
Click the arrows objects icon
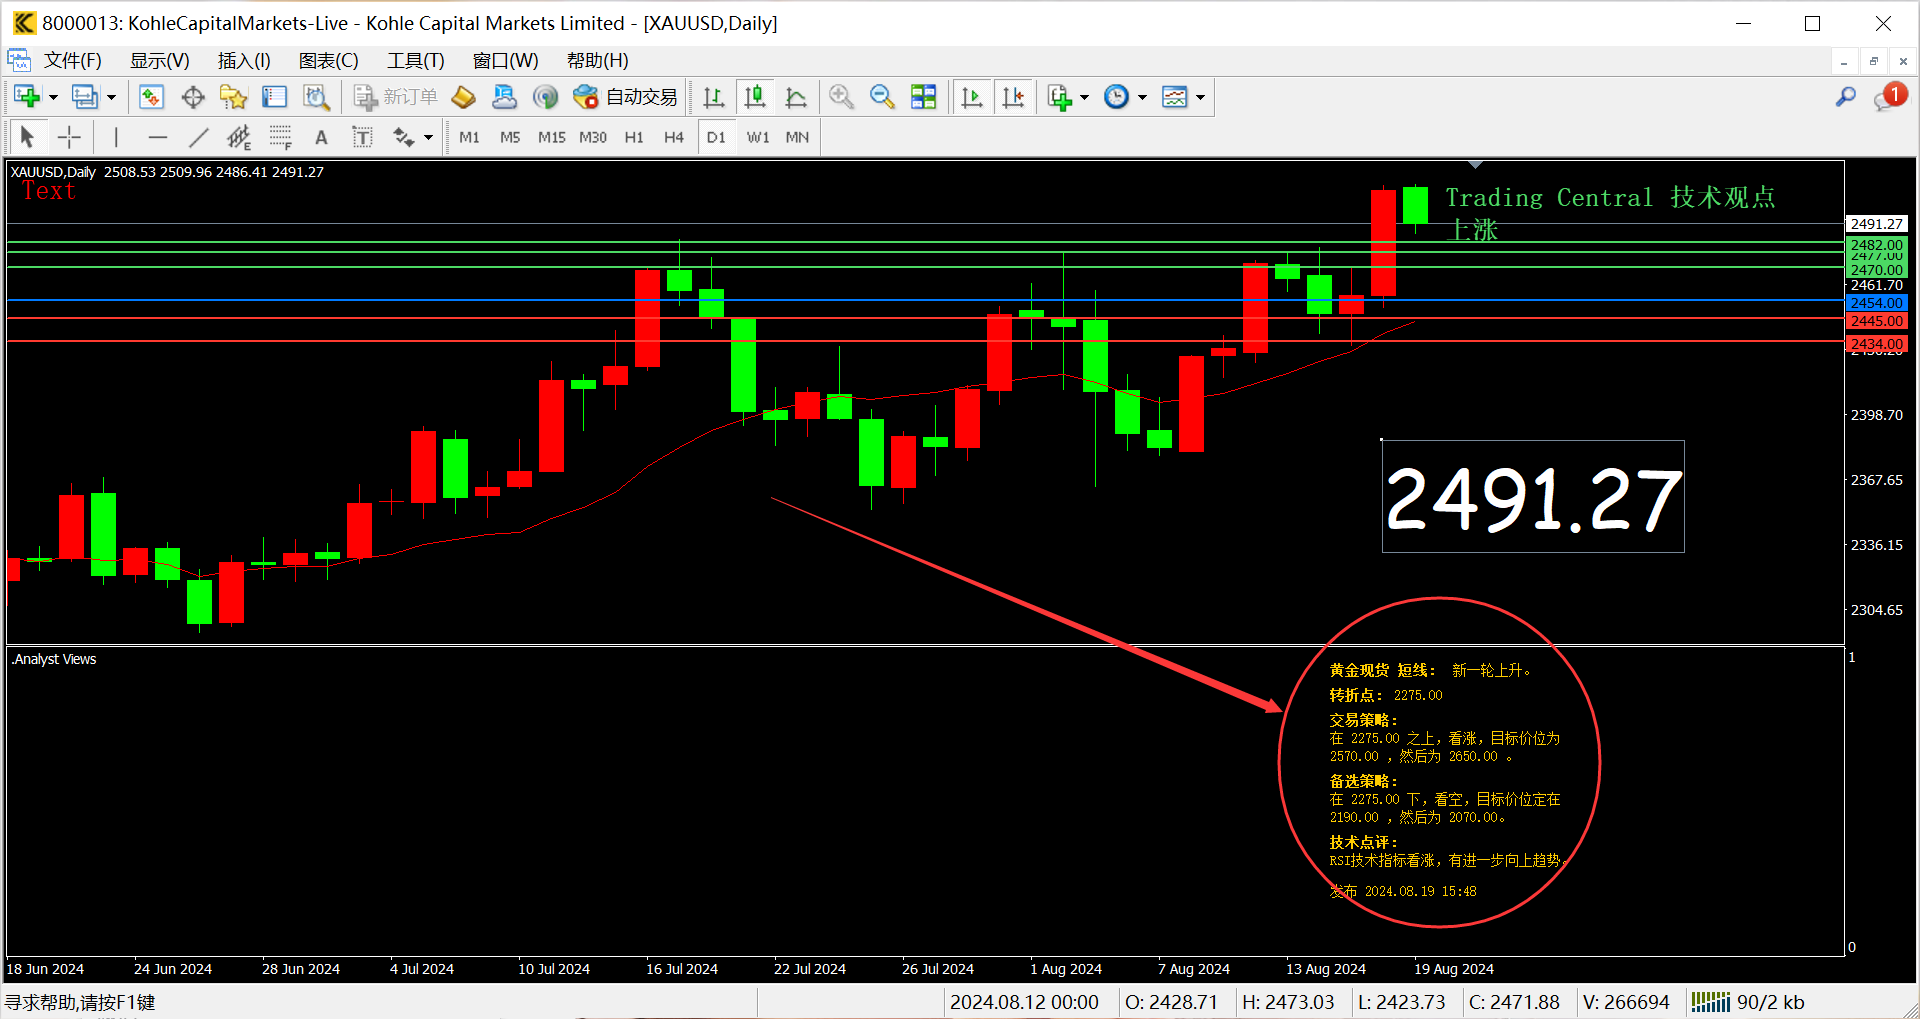tap(403, 137)
